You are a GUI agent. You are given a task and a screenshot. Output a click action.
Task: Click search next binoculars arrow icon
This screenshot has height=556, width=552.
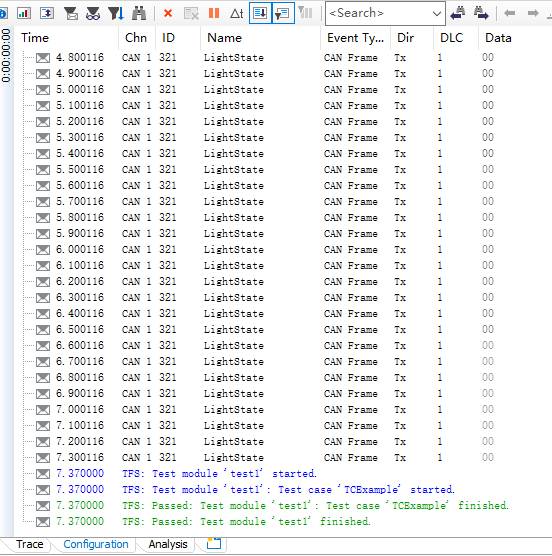coord(481,13)
